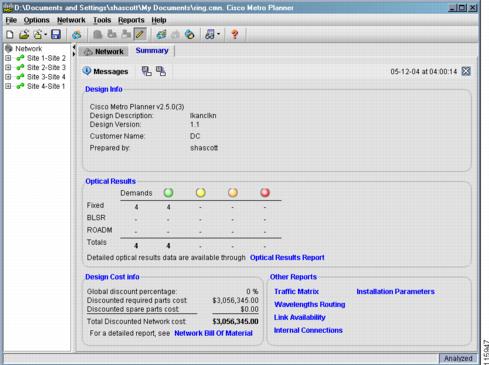Image resolution: width=489 pixels, height=365 pixels.
Task: Open the reports icon dropdown arrow
Action: click(x=218, y=34)
